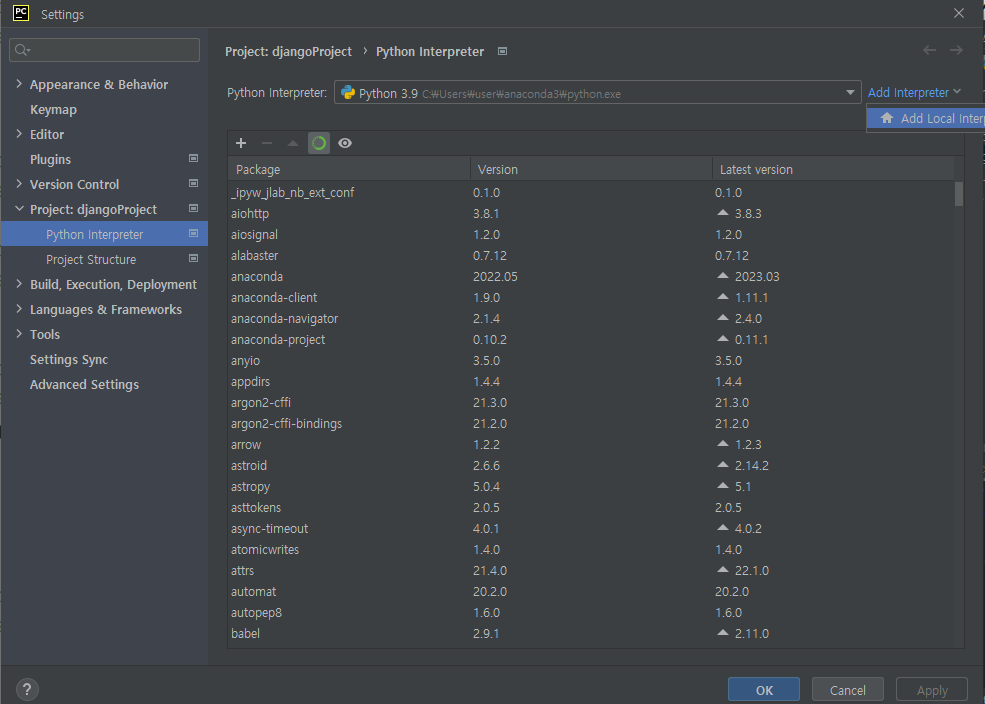Click the upgrade package arrow icon

click(x=293, y=143)
